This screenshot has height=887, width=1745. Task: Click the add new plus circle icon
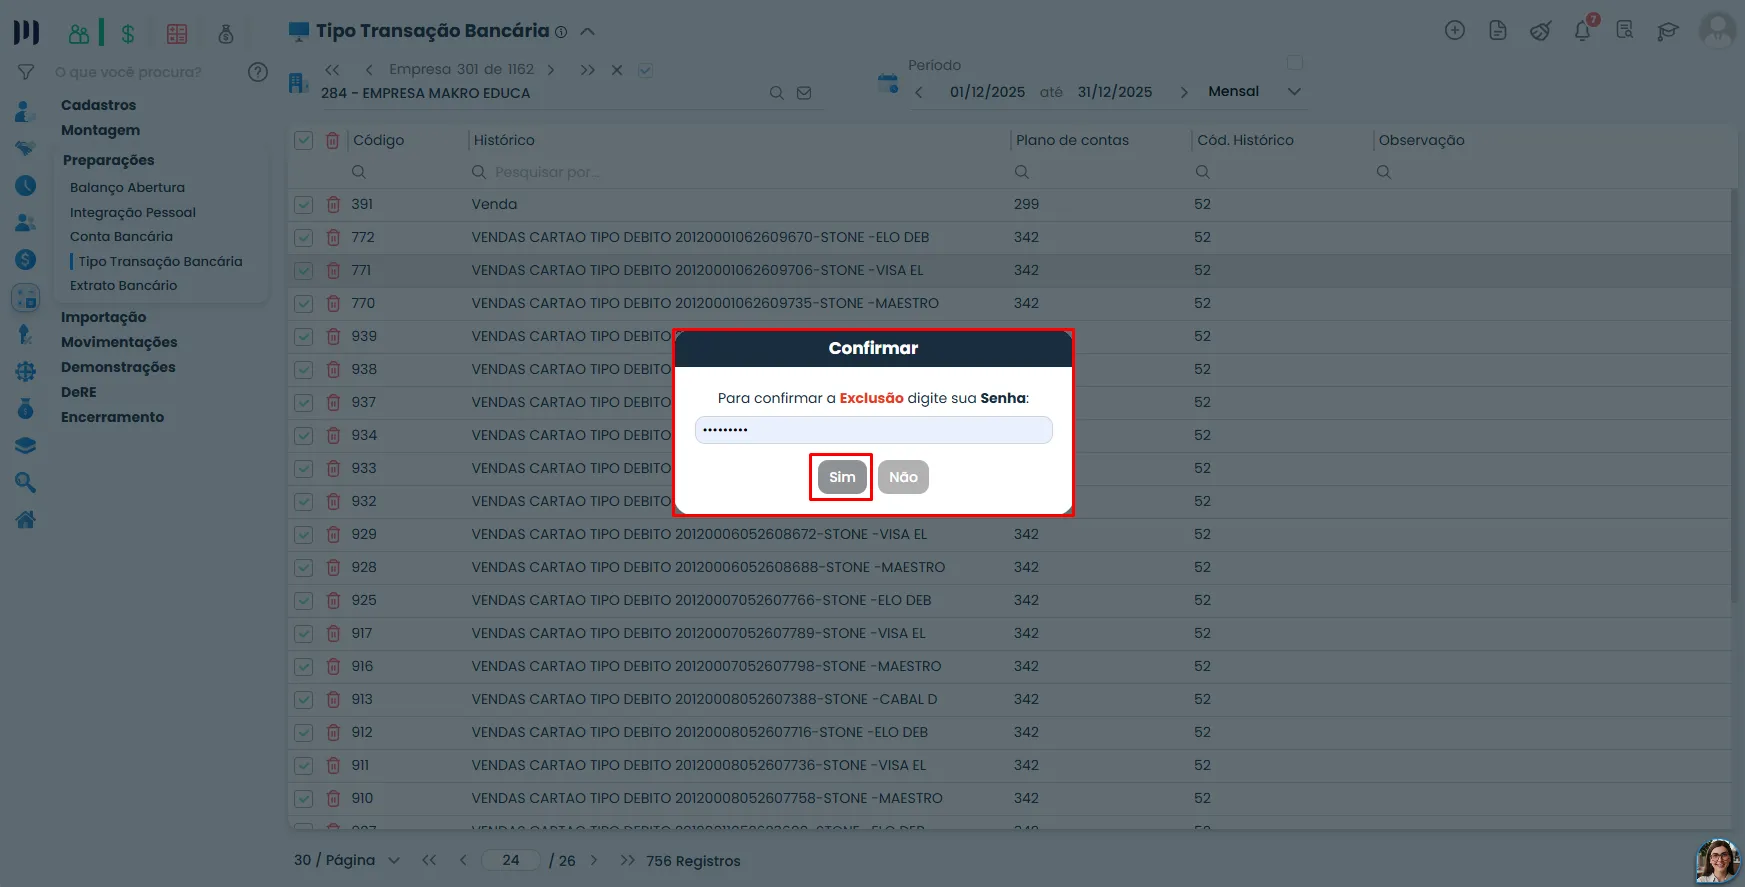(x=1455, y=31)
